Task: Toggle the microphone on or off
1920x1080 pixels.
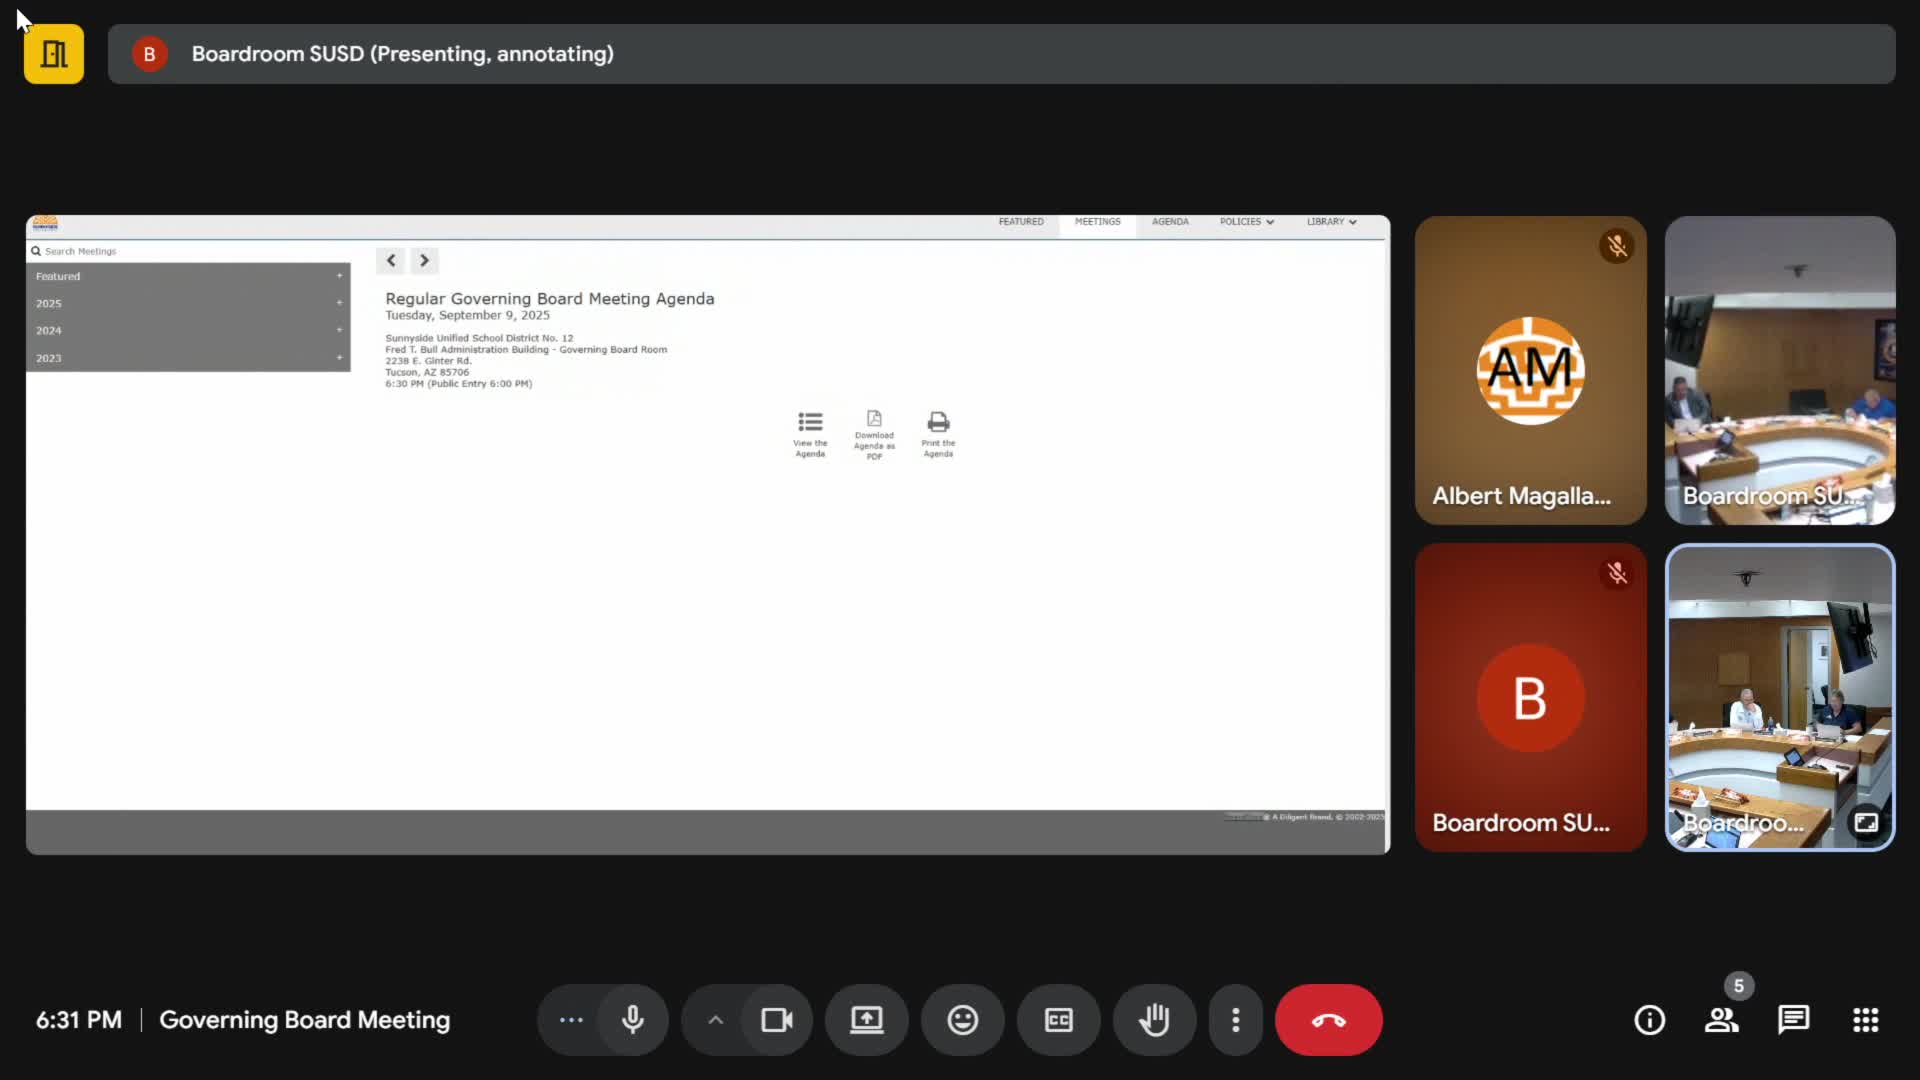Action: coord(632,1020)
